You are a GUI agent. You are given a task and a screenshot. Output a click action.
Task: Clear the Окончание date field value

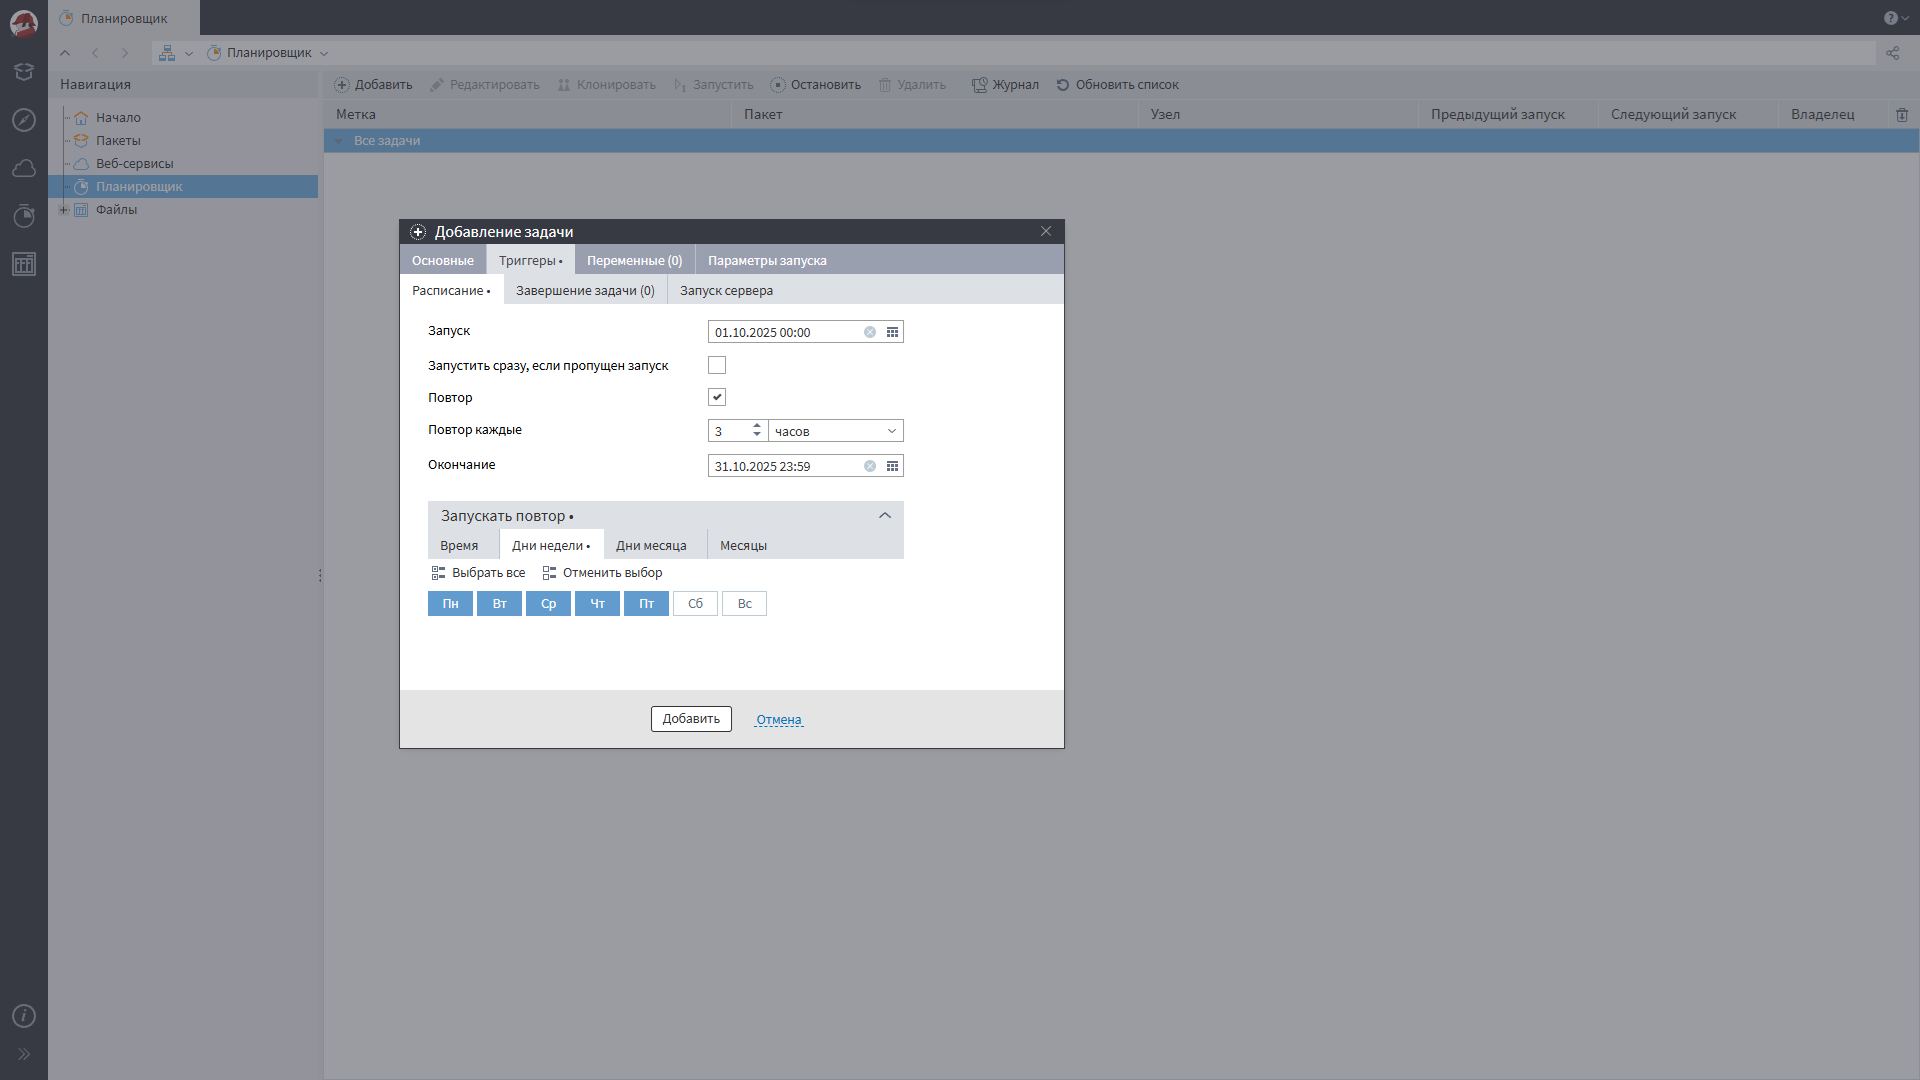point(870,466)
